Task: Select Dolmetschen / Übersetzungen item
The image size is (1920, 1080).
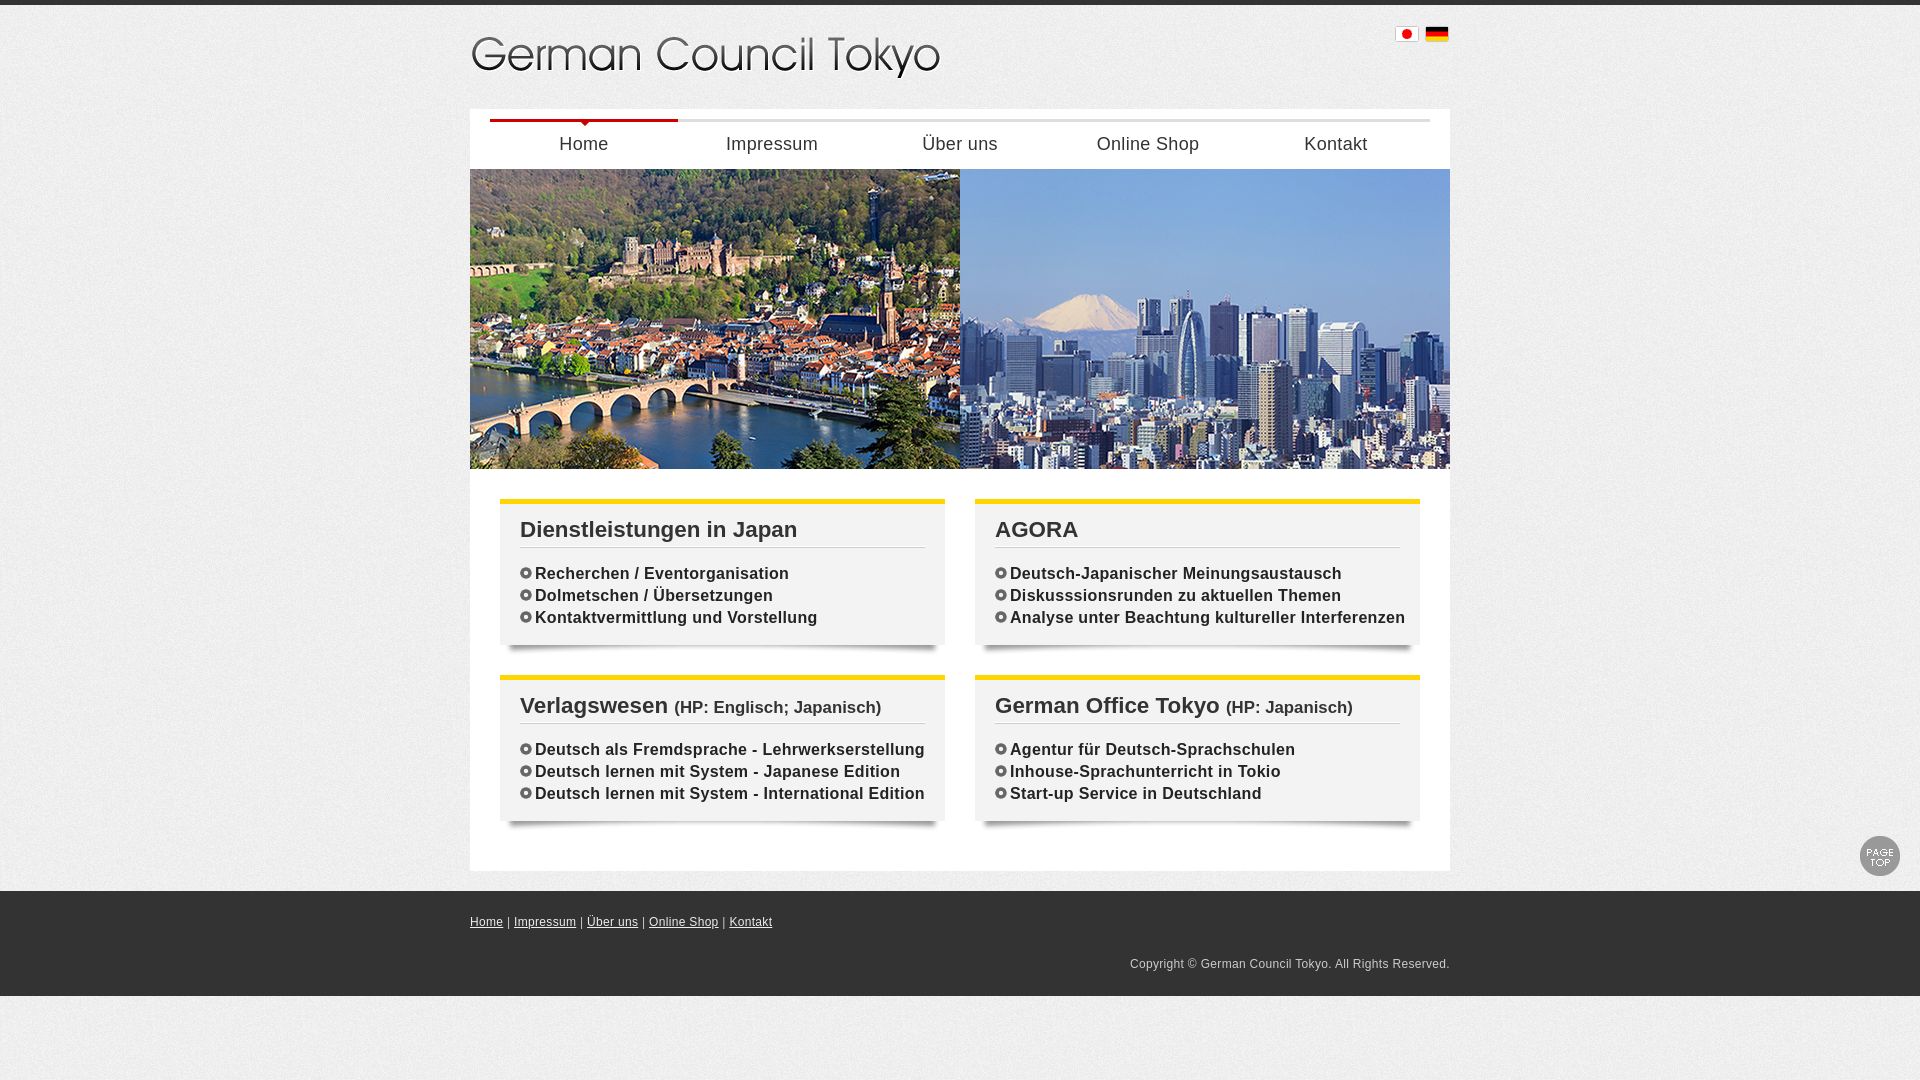Action: [653, 596]
